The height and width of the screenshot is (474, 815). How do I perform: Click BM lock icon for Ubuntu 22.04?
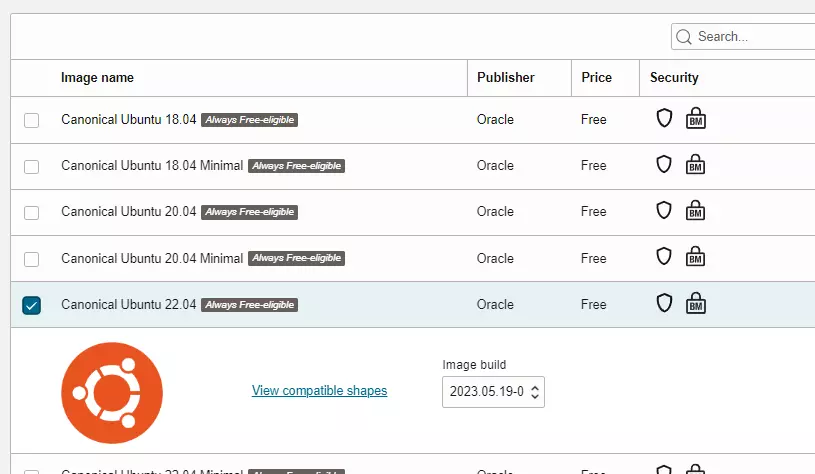pyautogui.click(x=695, y=304)
